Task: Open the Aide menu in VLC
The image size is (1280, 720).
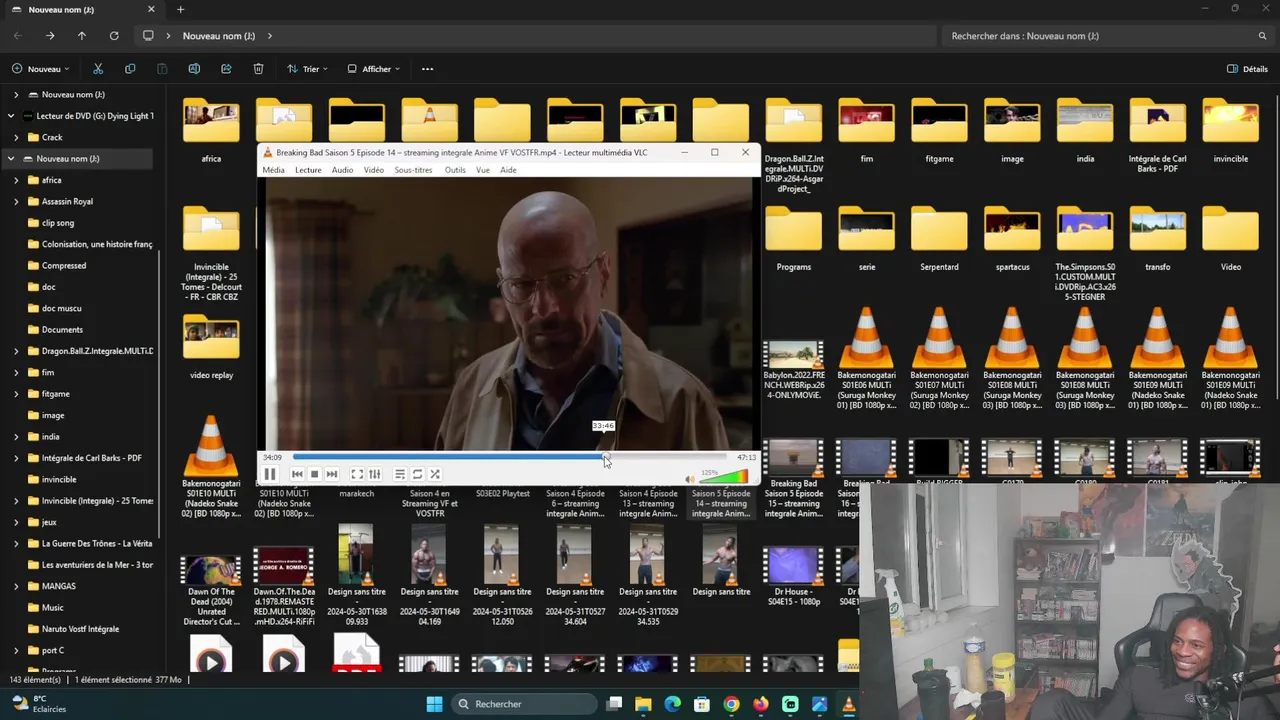Action: click(508, 170)
